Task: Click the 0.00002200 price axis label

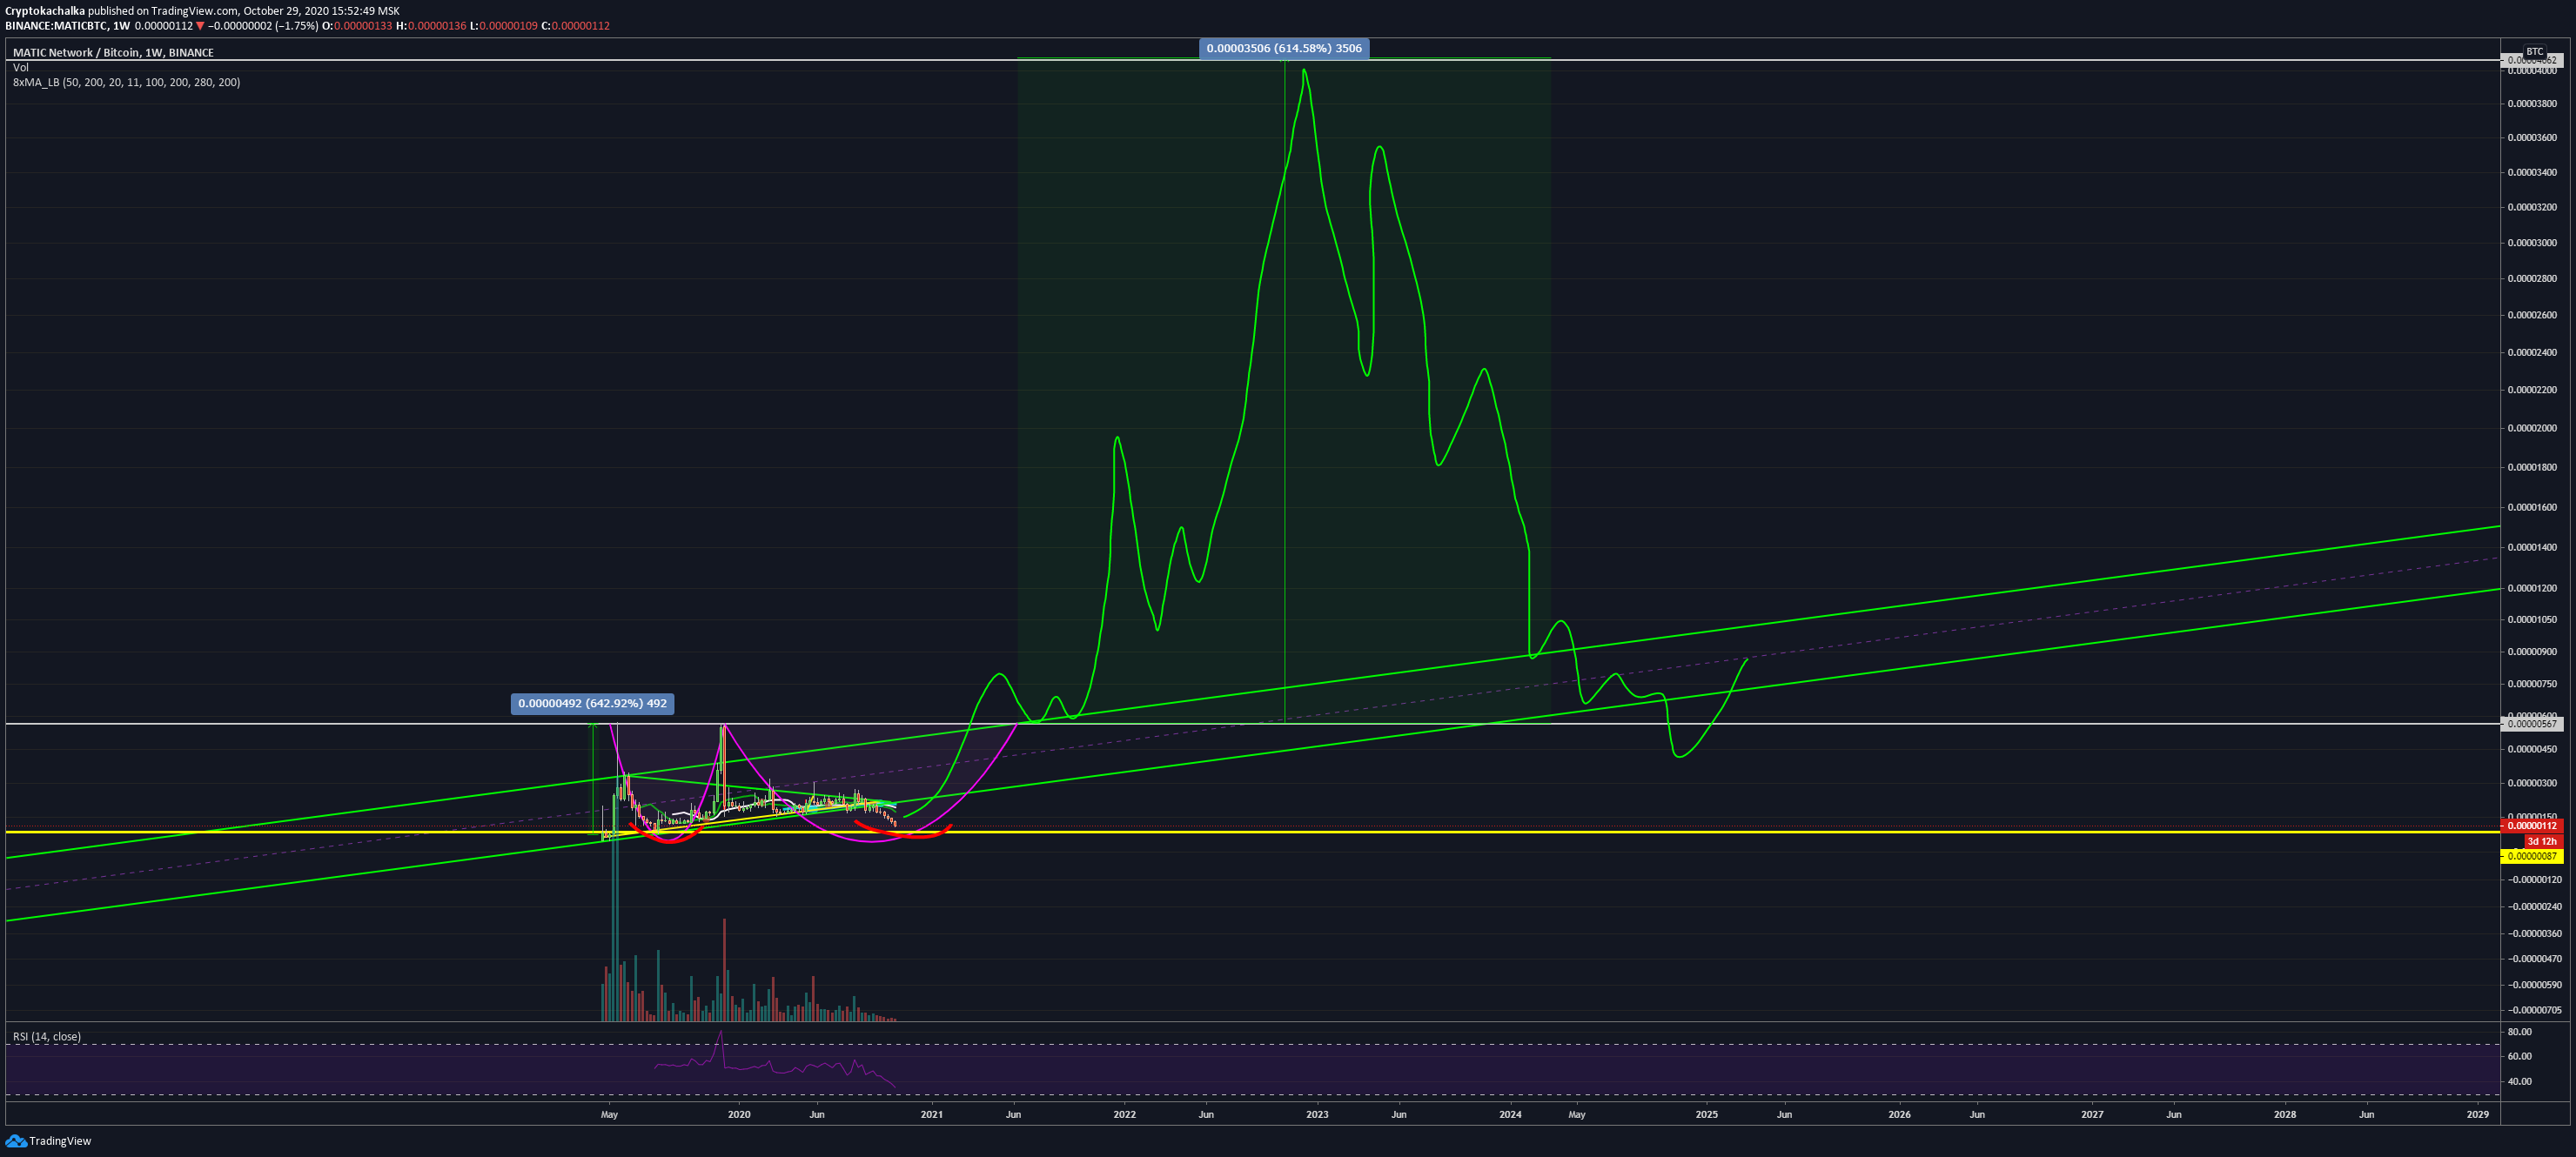Action: [x=2533, y=390]
